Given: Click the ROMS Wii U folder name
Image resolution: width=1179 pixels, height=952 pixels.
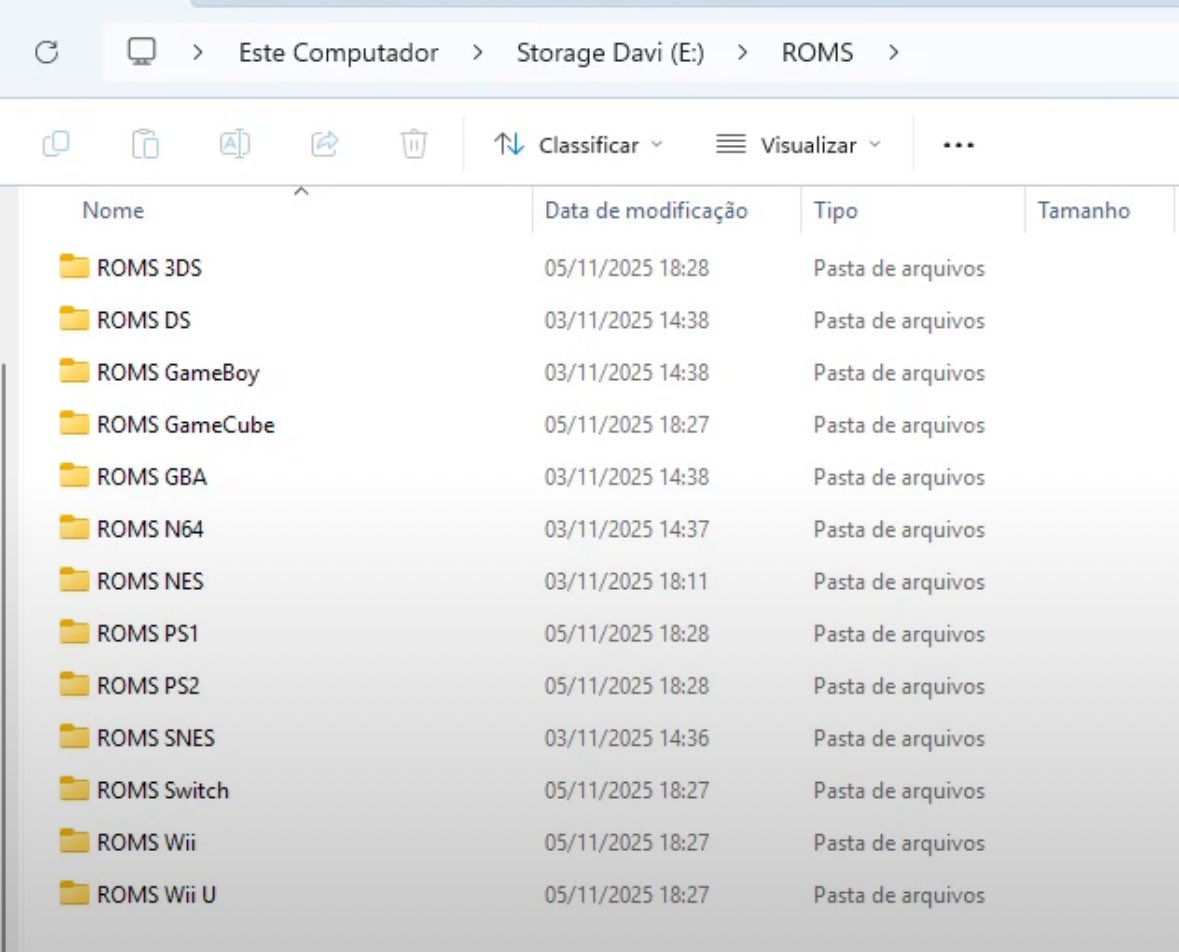Looking at the screenshot, I should coord(156,895).
